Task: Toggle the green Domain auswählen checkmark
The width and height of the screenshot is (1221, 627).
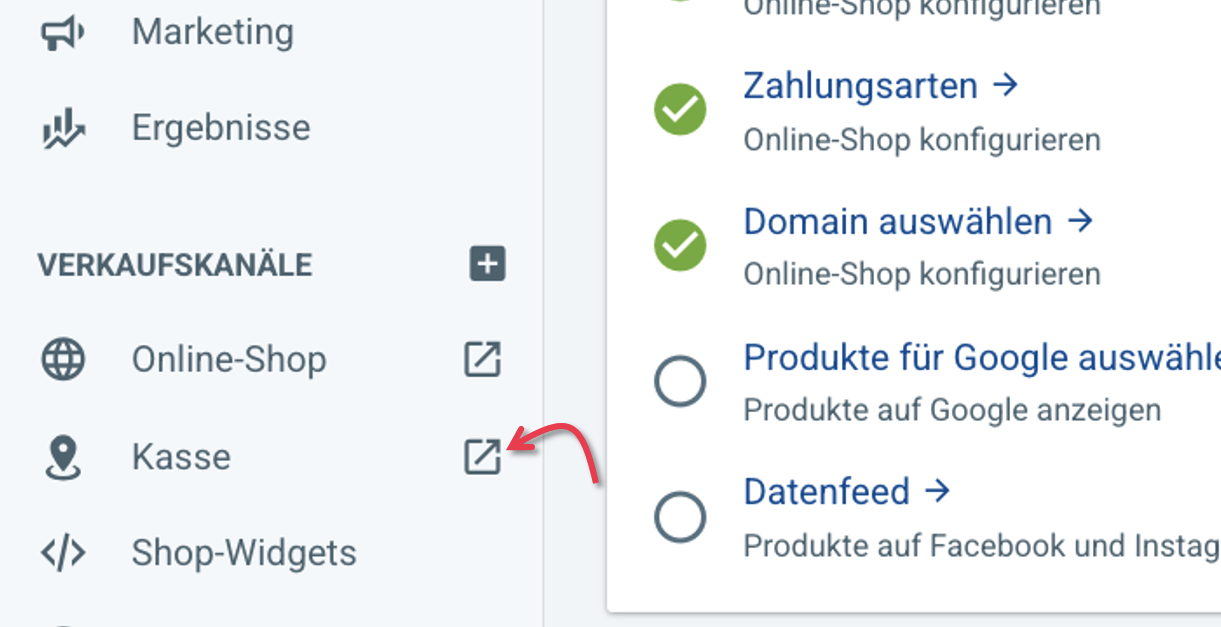Action: coord(680,245)
